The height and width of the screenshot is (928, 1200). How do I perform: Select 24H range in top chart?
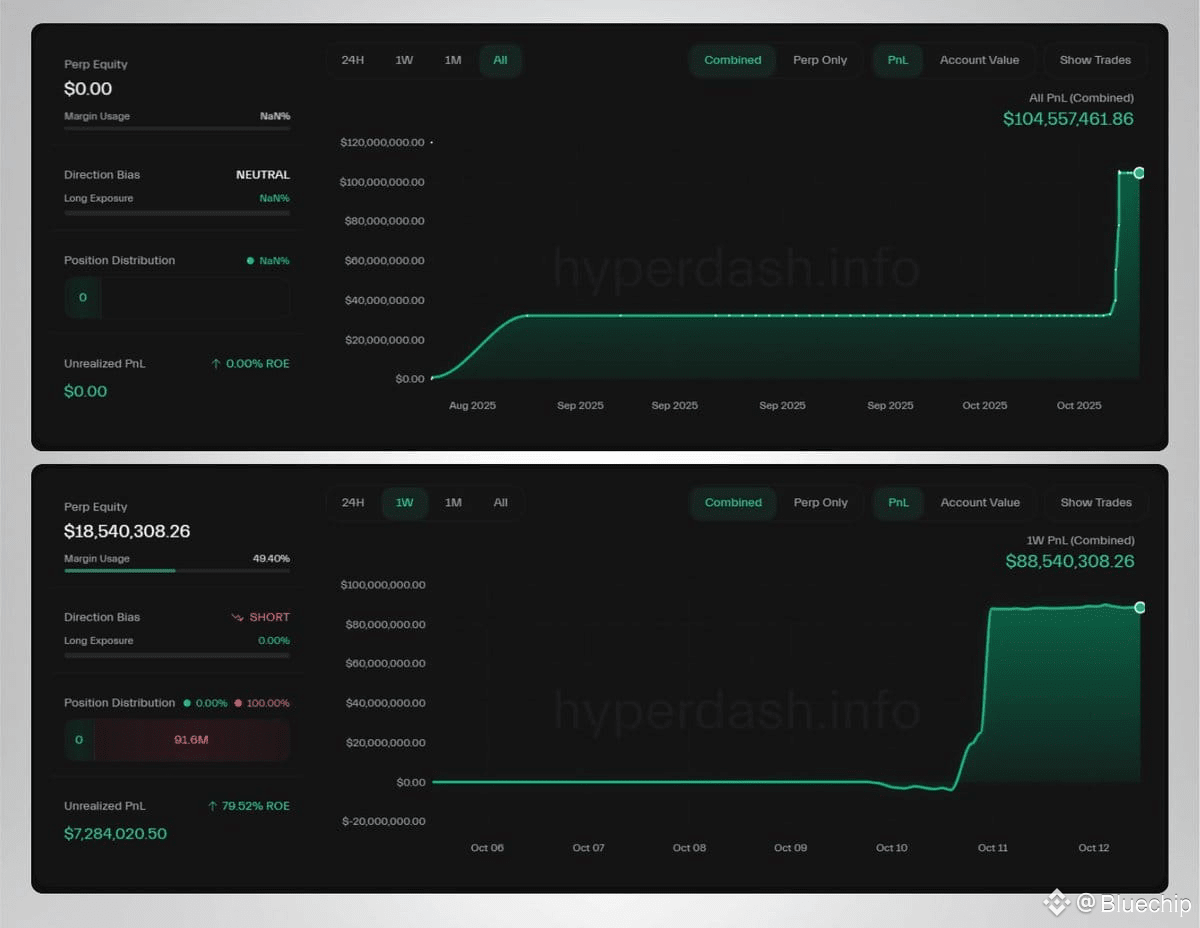click(x=352, y=60)
